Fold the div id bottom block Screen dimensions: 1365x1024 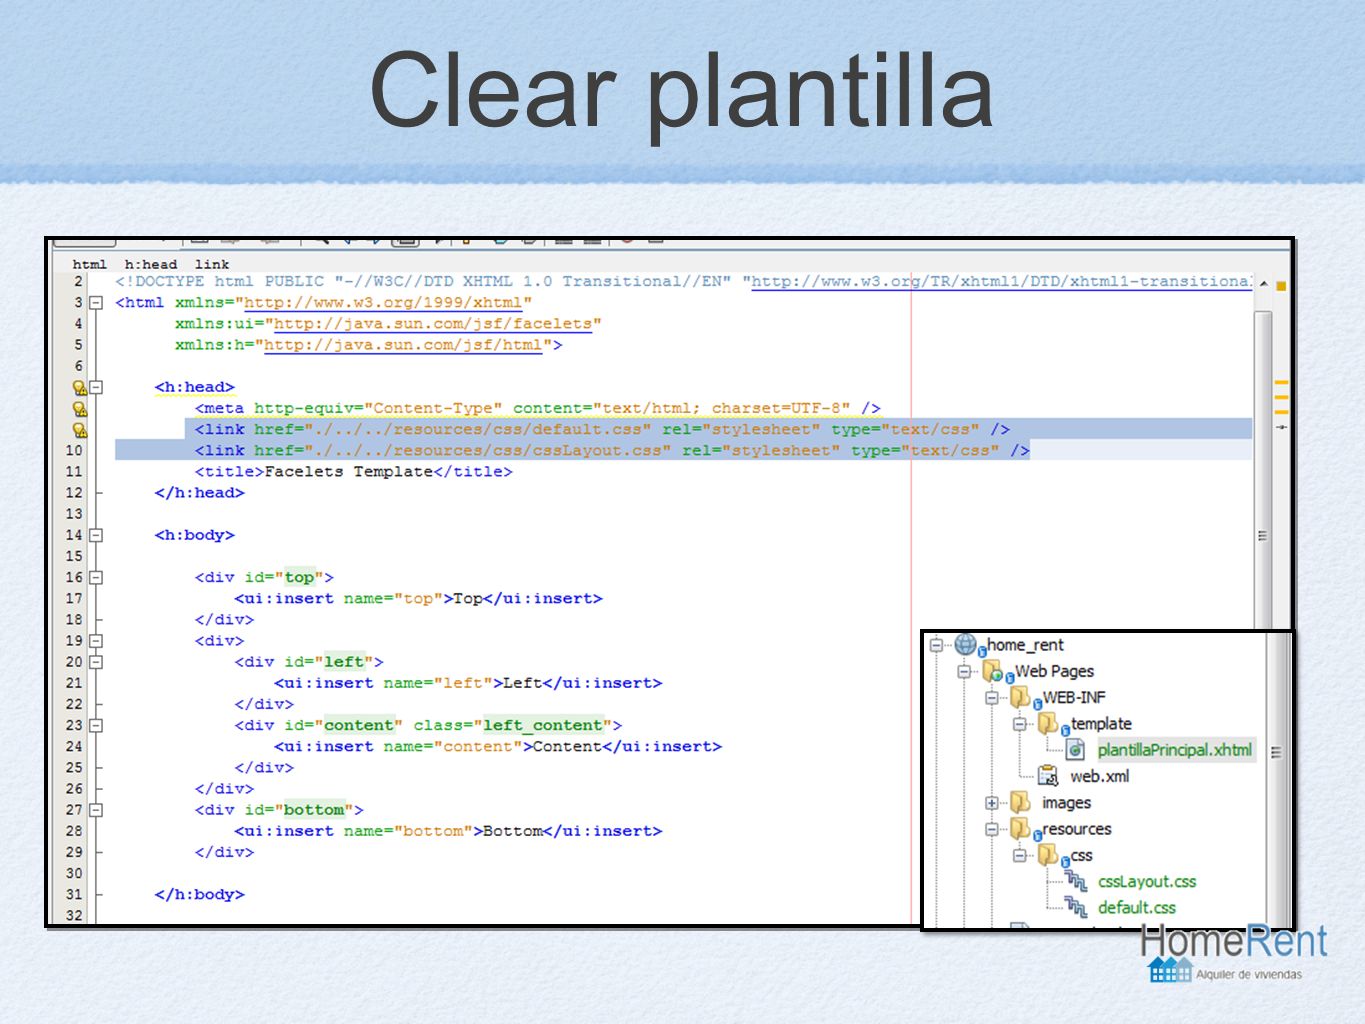coord(96,810)
